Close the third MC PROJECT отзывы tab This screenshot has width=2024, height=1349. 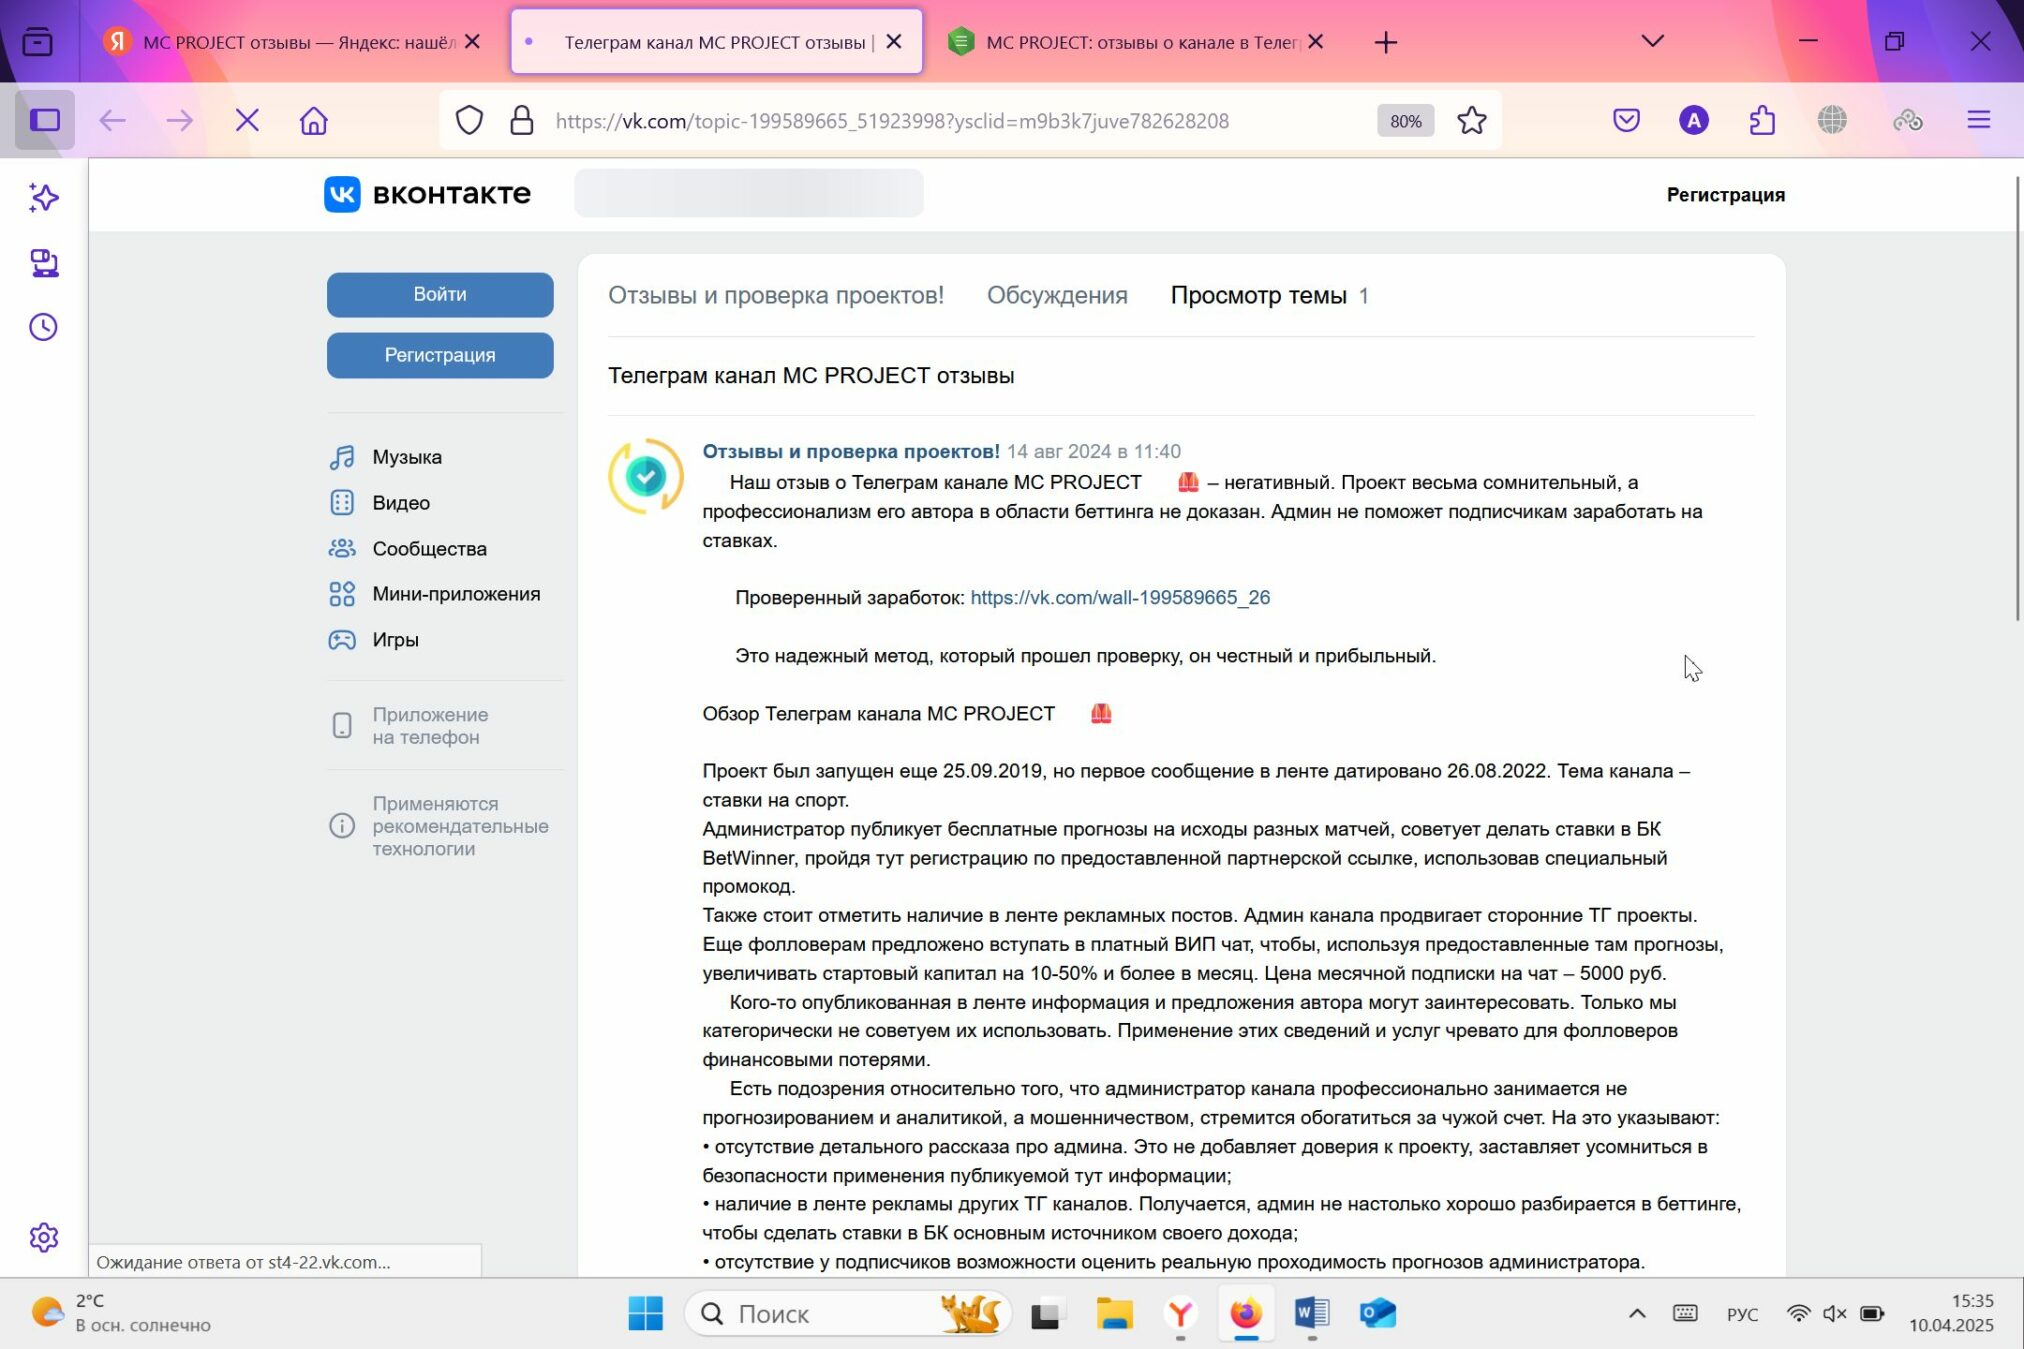1316,42
